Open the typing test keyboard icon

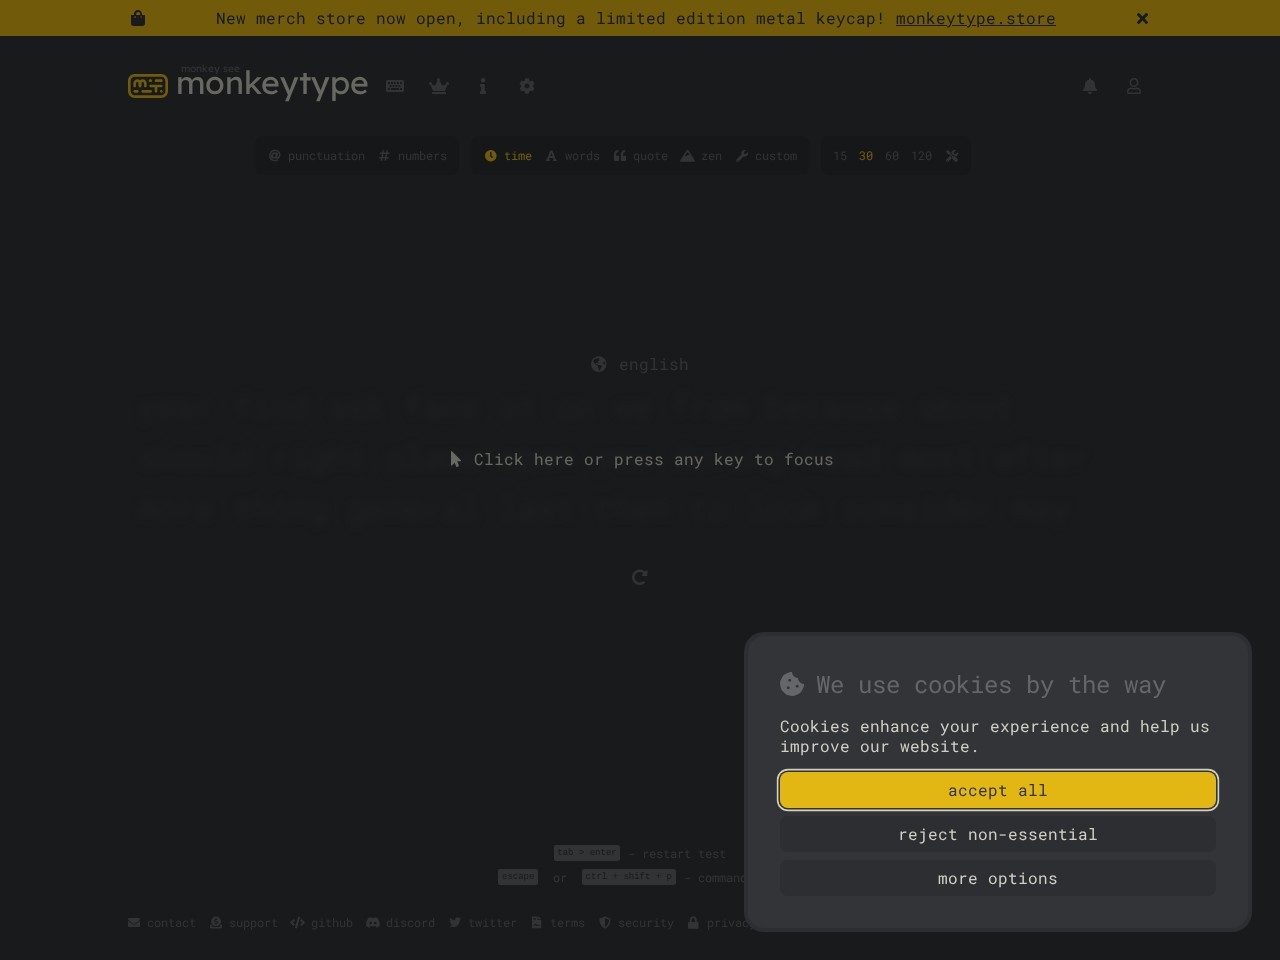395,86
